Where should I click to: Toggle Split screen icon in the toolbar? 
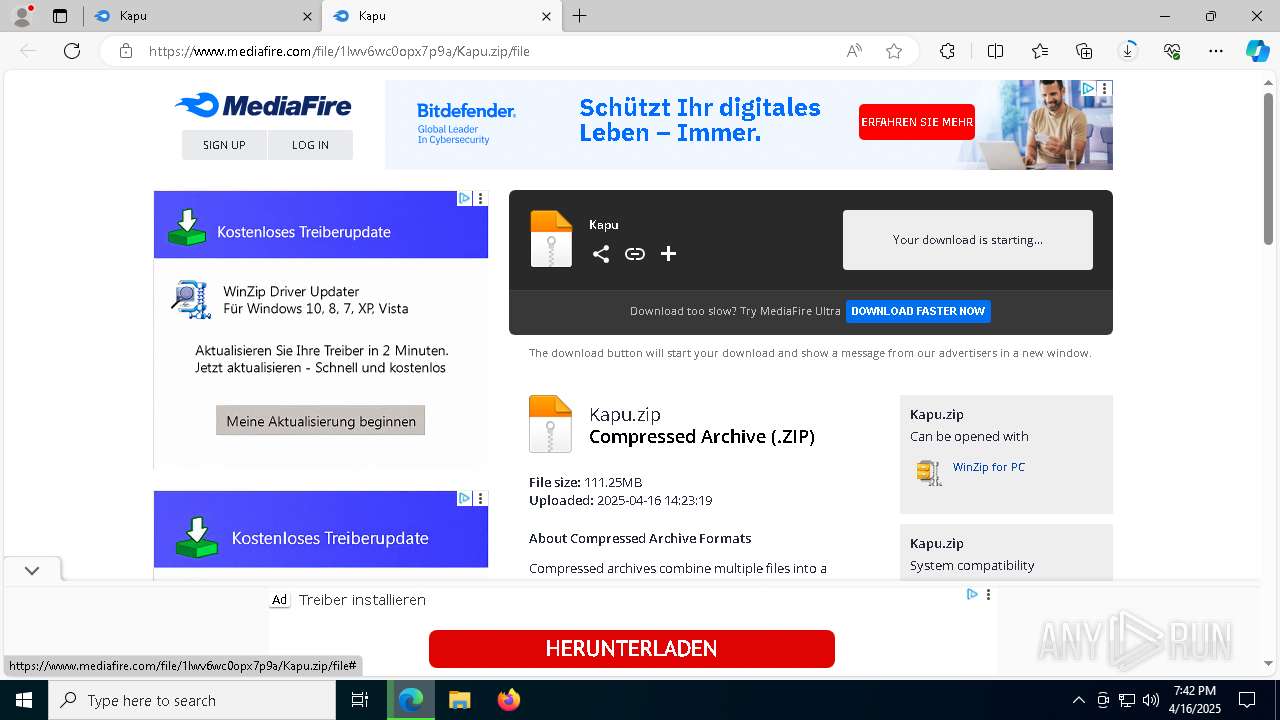click(x=995, y=51)
